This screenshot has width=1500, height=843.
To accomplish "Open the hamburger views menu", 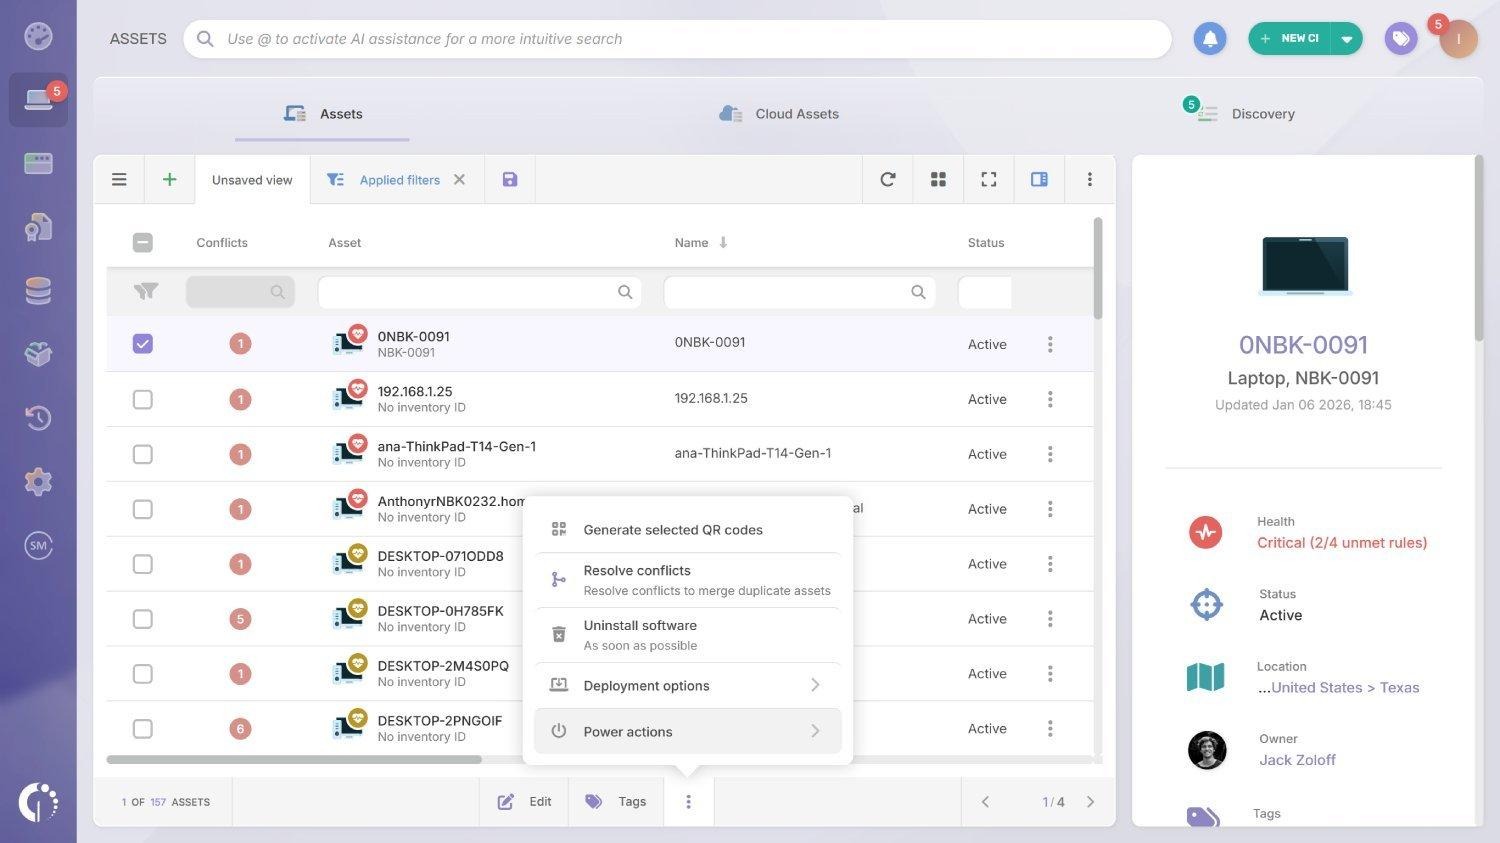I will [x=119, y=180].
